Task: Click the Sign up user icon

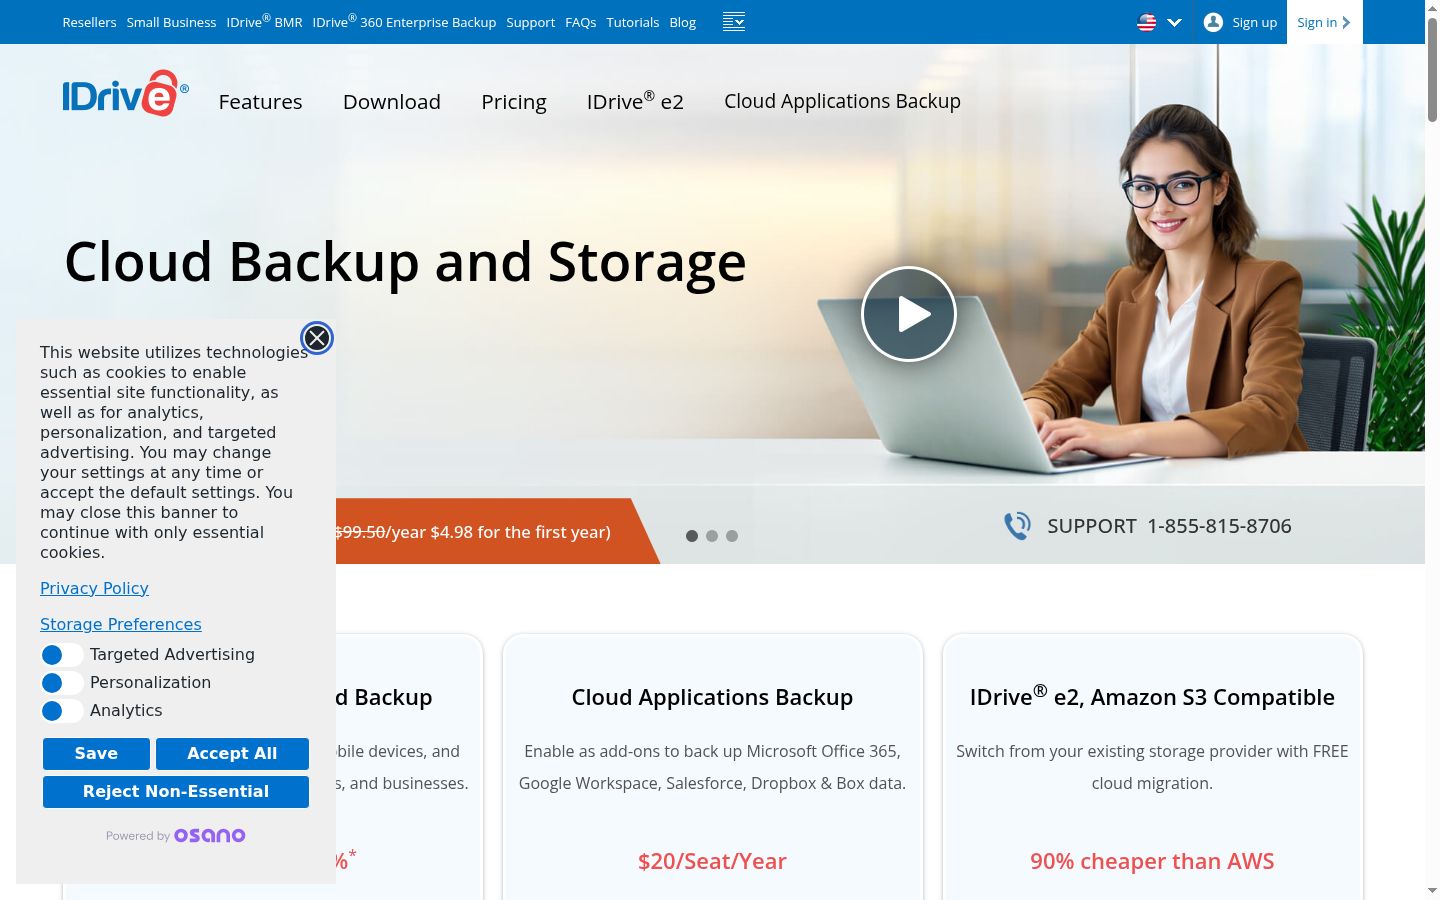Action: coord(1213,22)
